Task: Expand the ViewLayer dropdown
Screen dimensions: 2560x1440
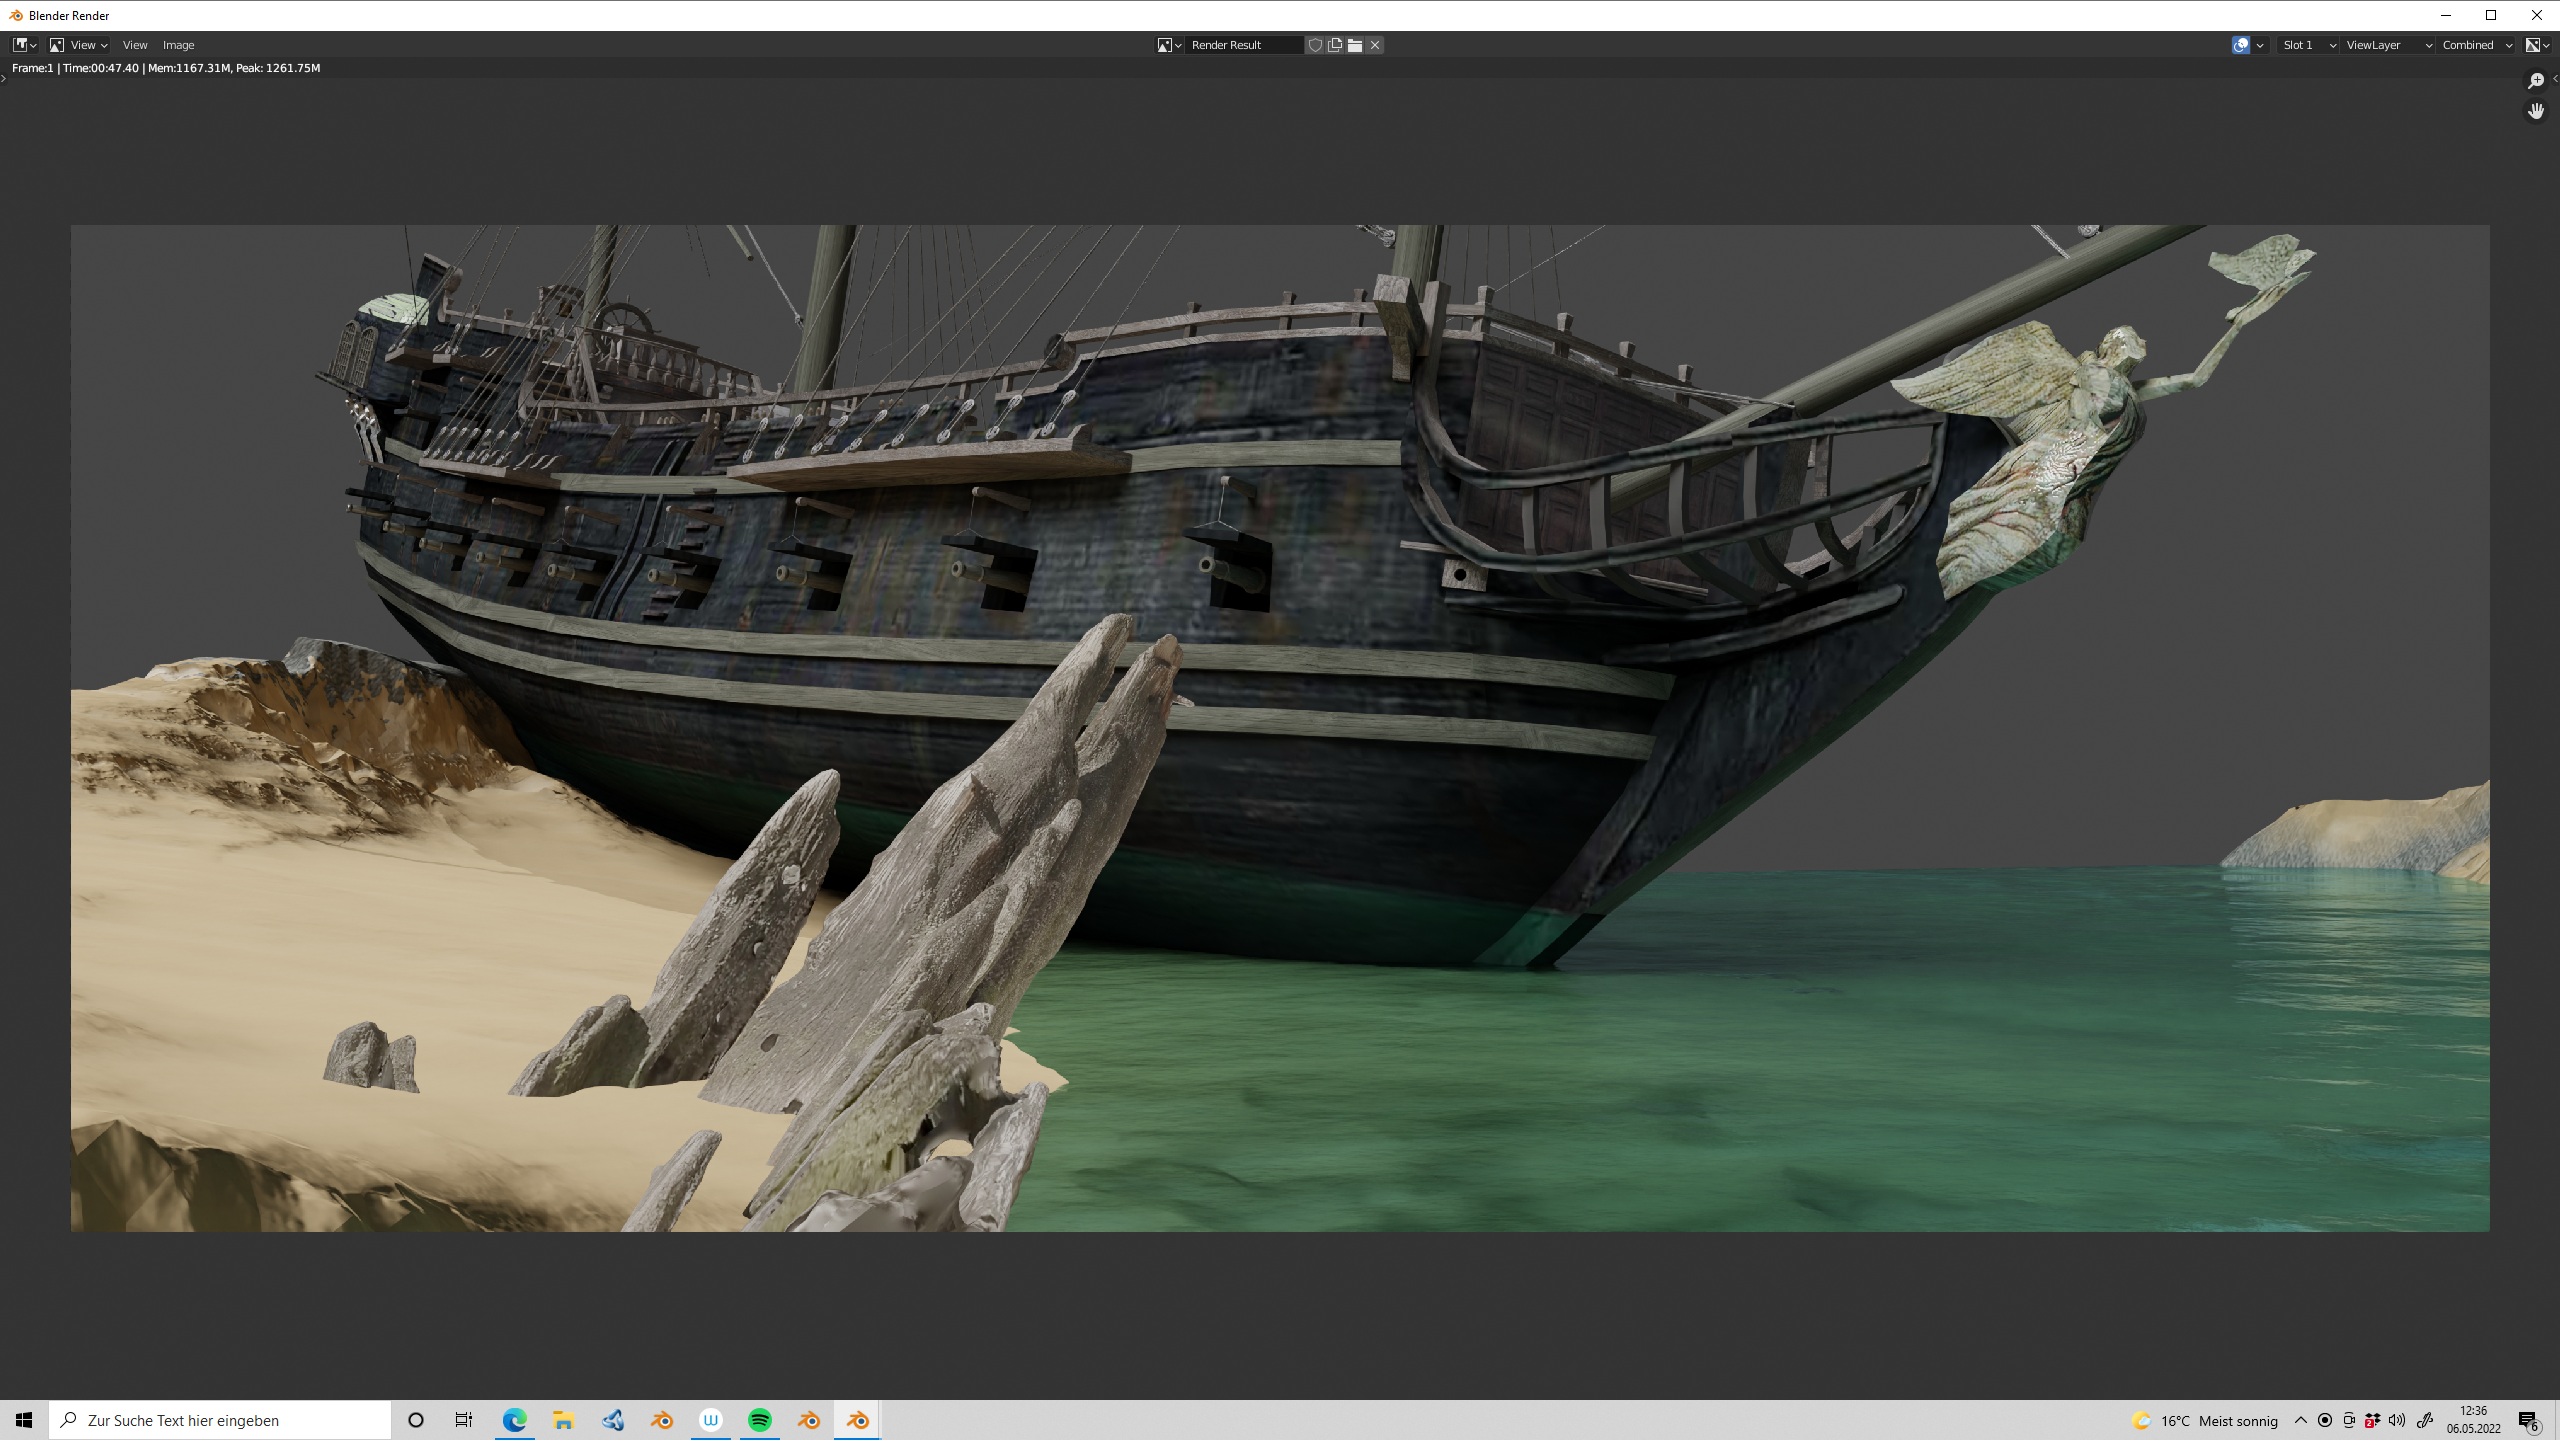Action: click(x=2388, y=45)
